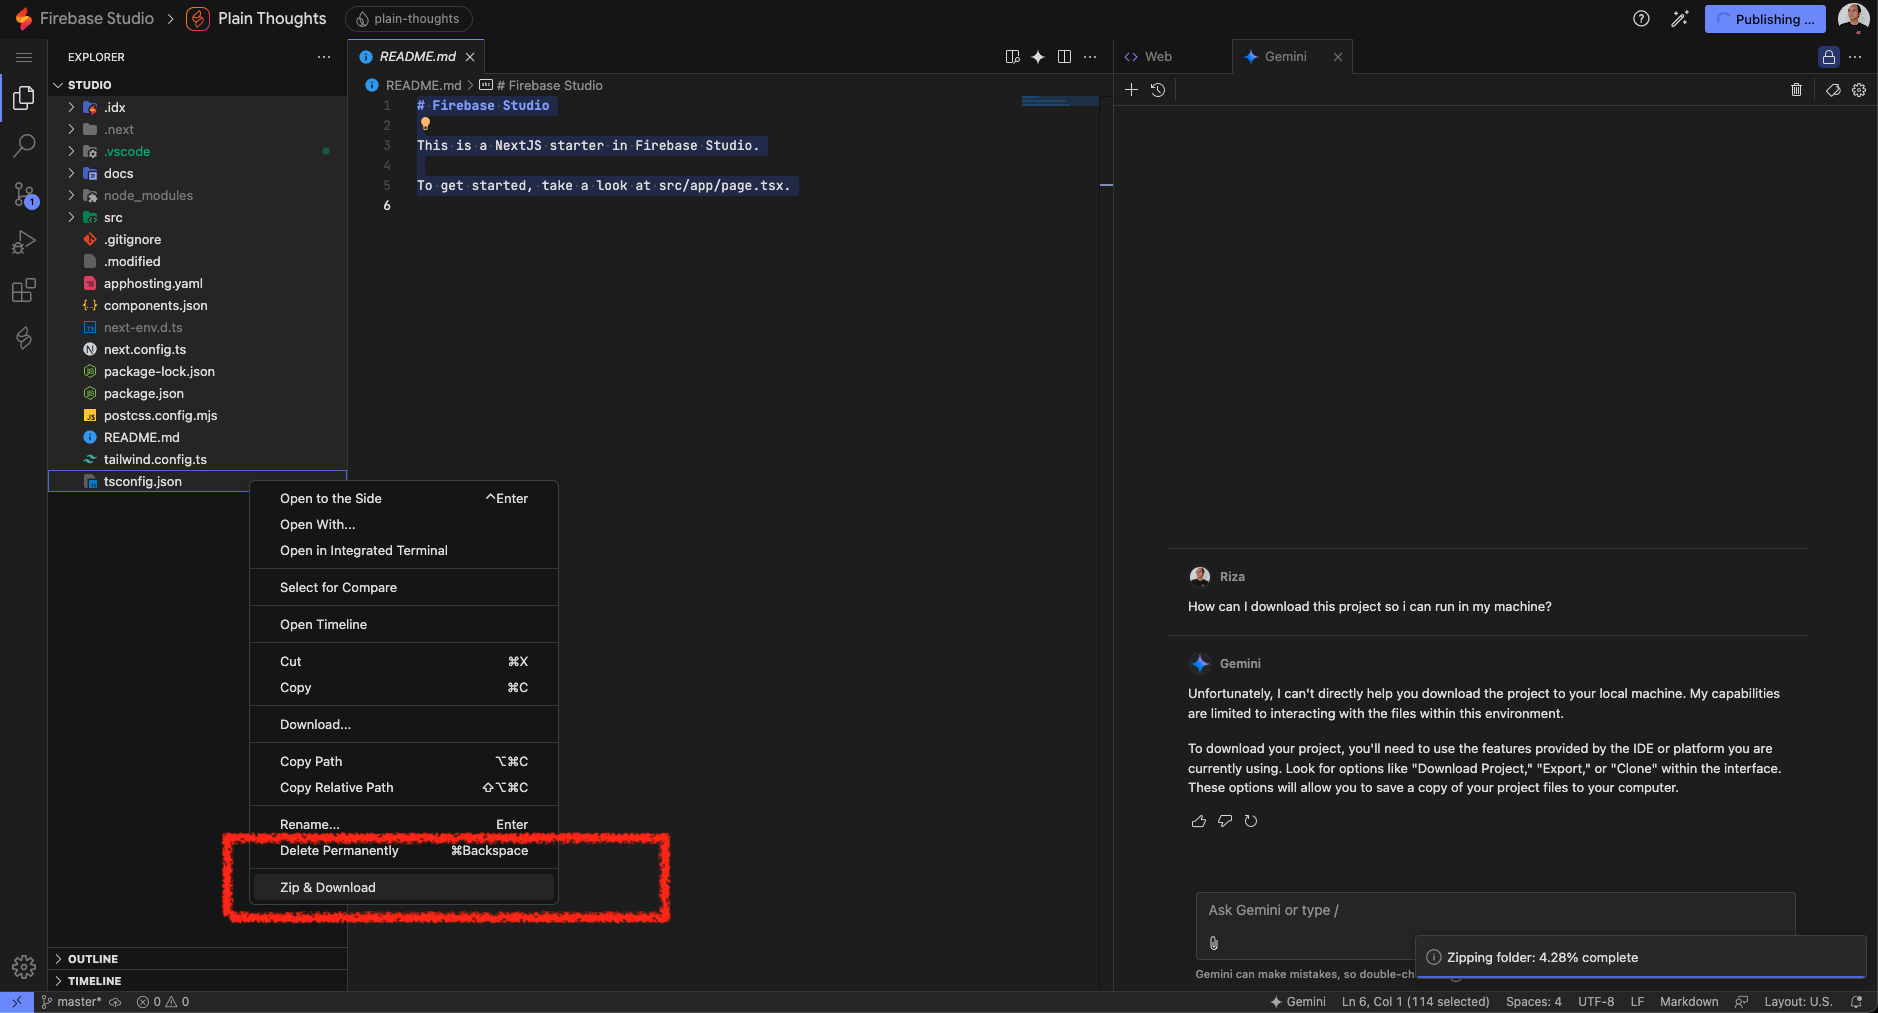
Task: Open errors and warnings count in status bar
Action: (163, 1002)
